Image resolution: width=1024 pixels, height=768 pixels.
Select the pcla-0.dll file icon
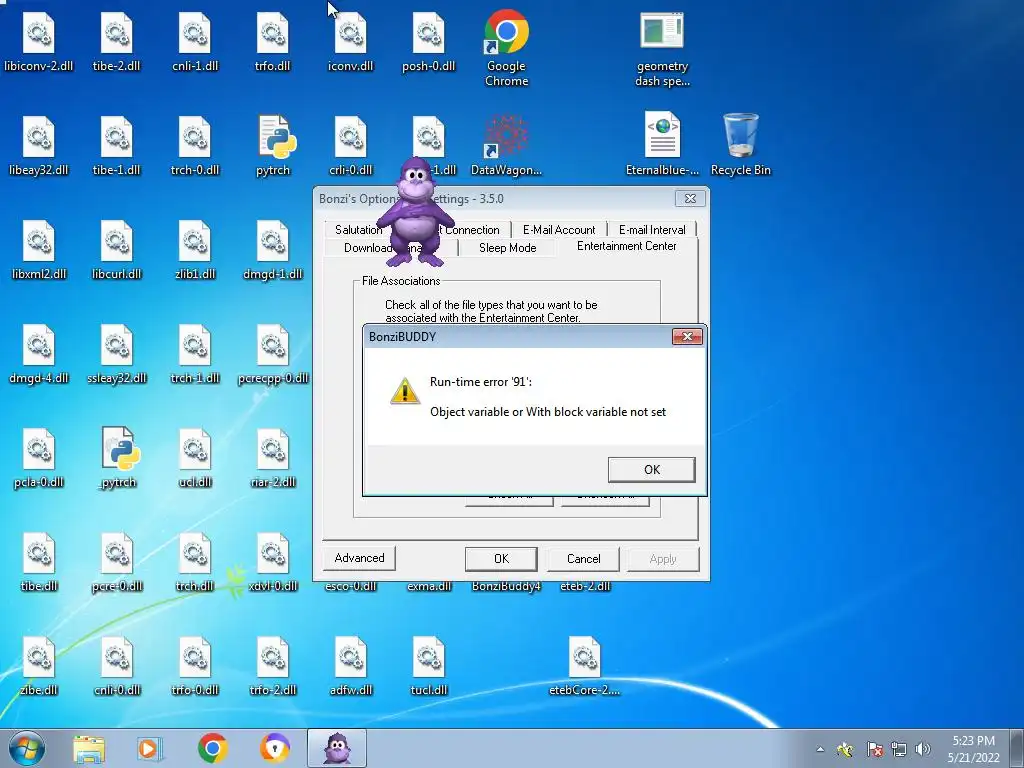pos(39,456)
